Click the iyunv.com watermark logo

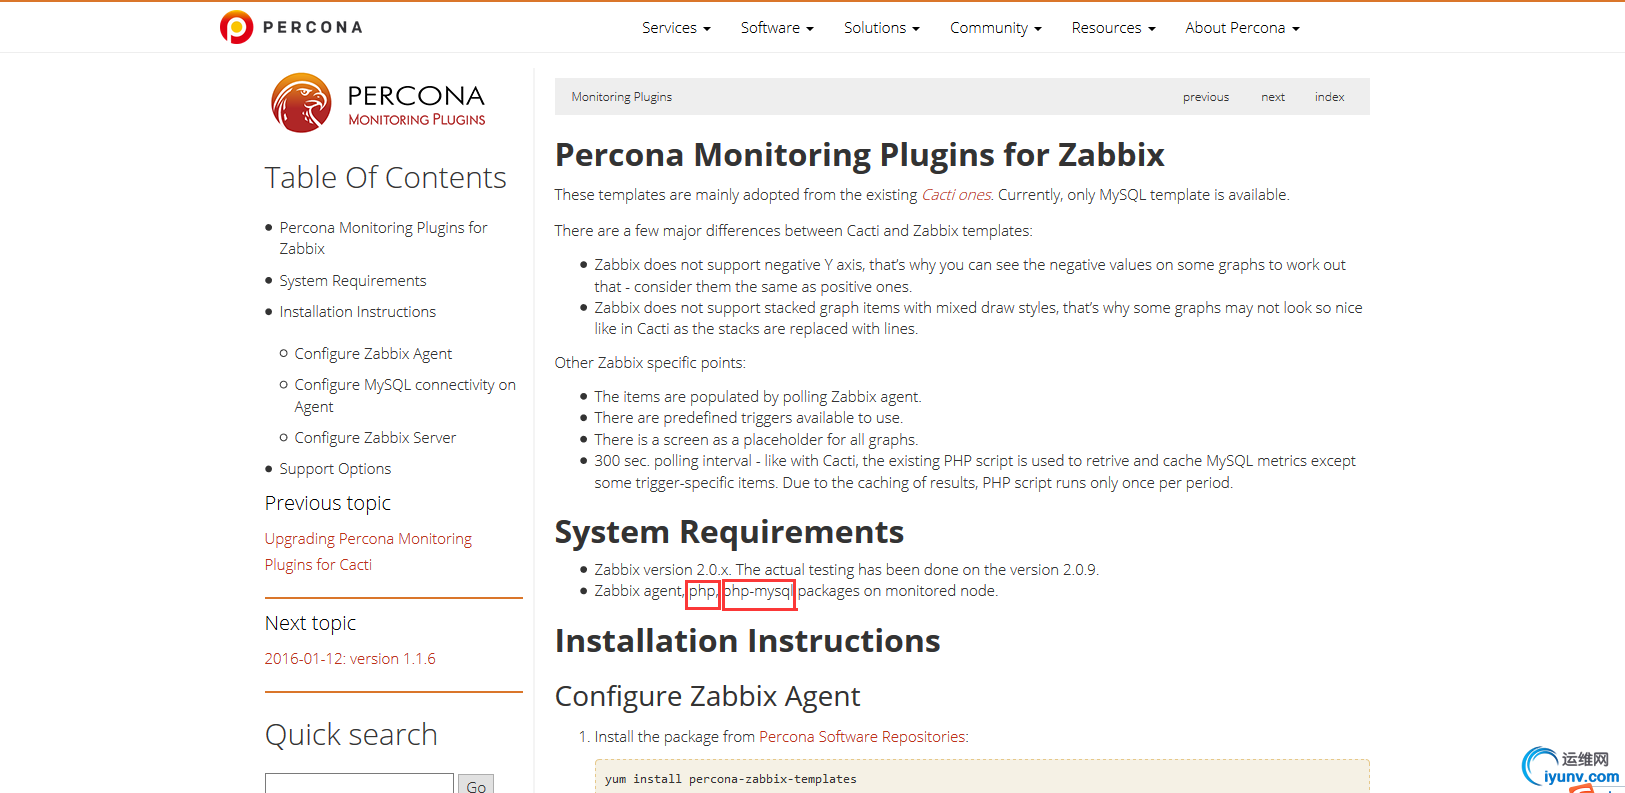pyautogui.click(x=1571, y=768)
